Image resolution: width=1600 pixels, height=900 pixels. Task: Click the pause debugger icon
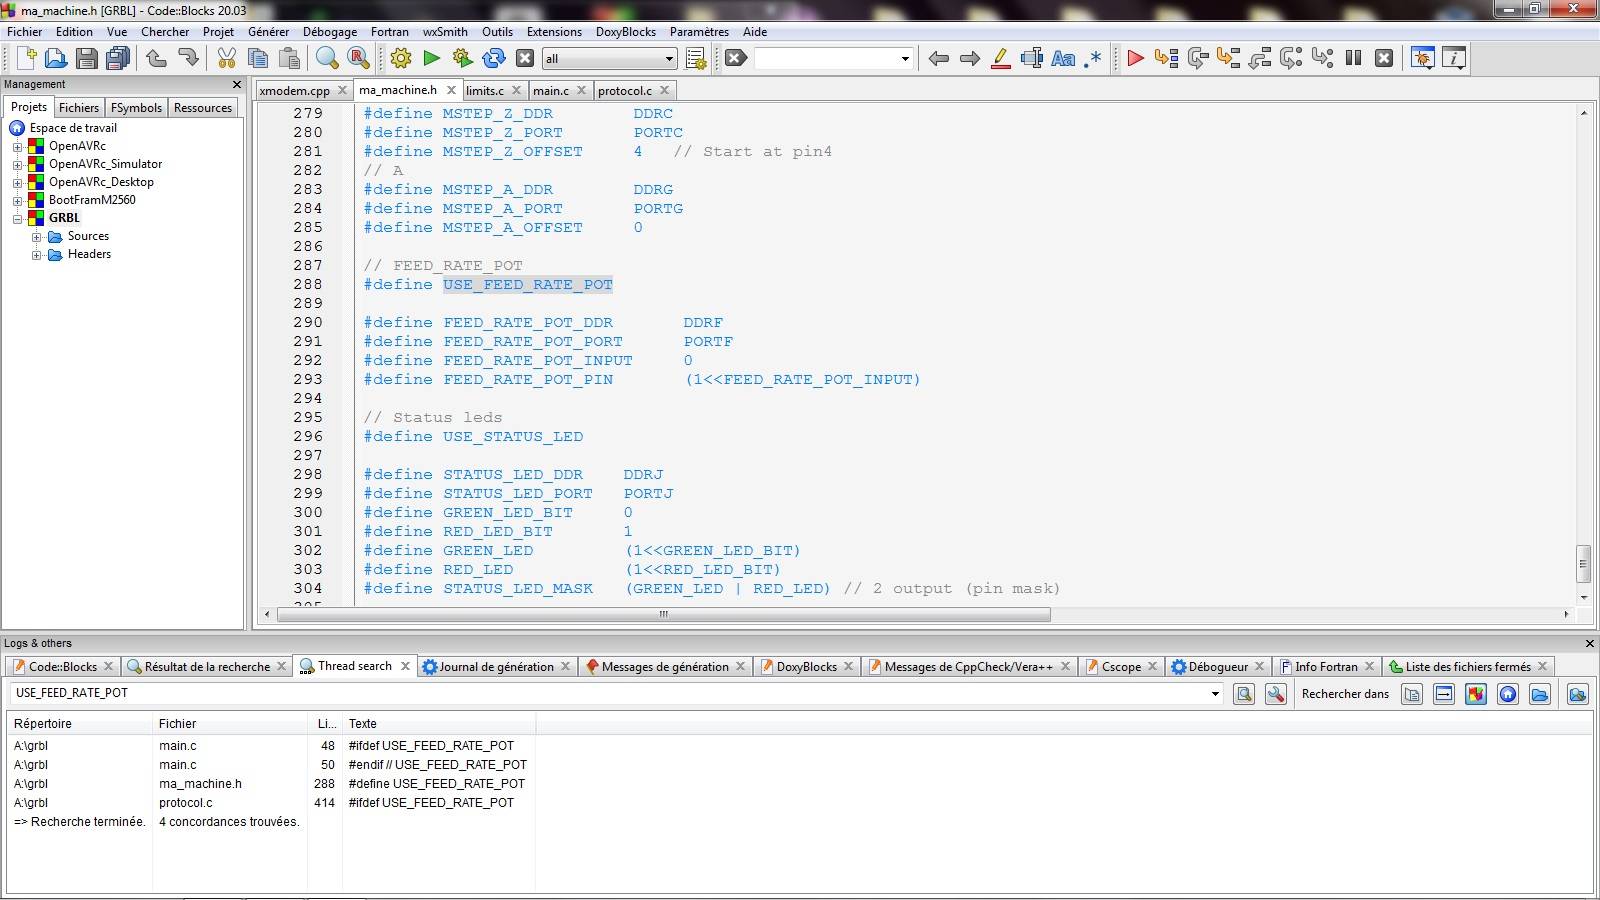pyautogui.click(x=1353, y=58)
